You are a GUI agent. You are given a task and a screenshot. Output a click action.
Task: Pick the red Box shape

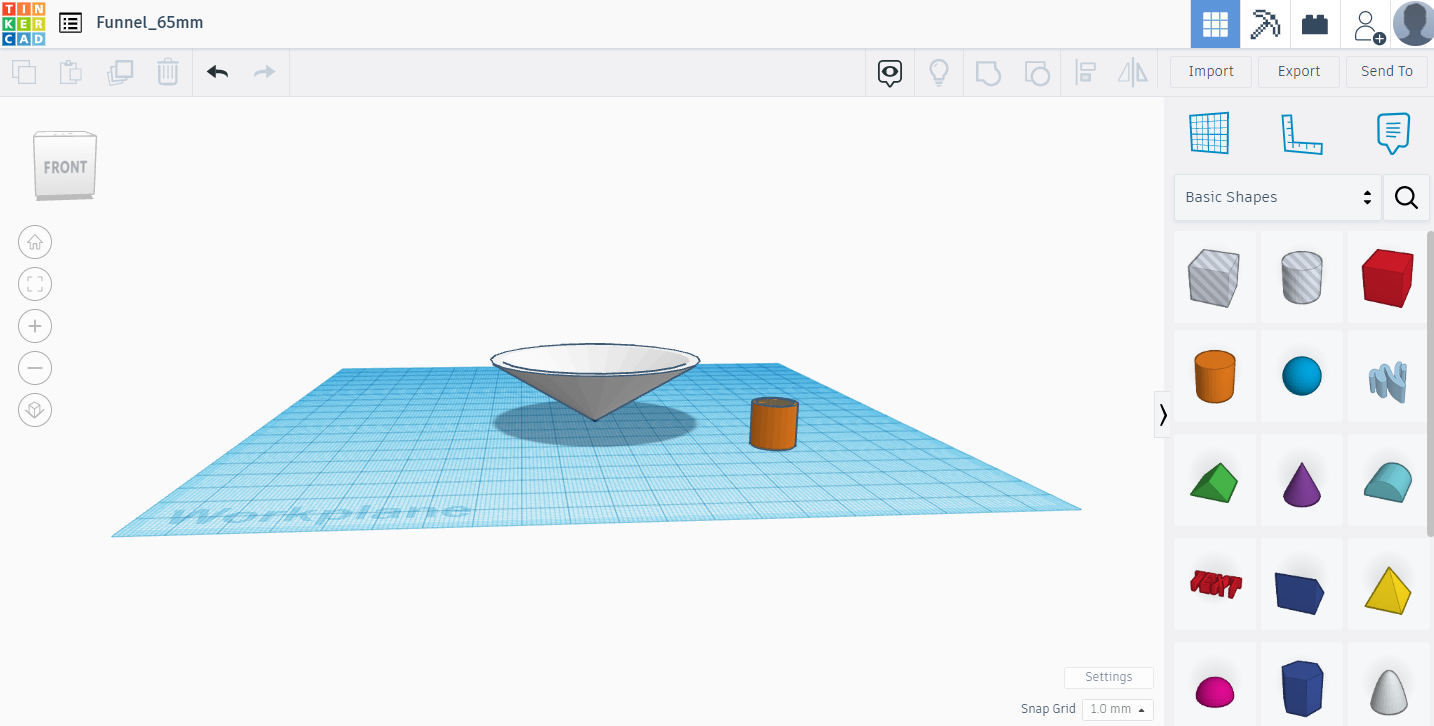pos(1388,277)
